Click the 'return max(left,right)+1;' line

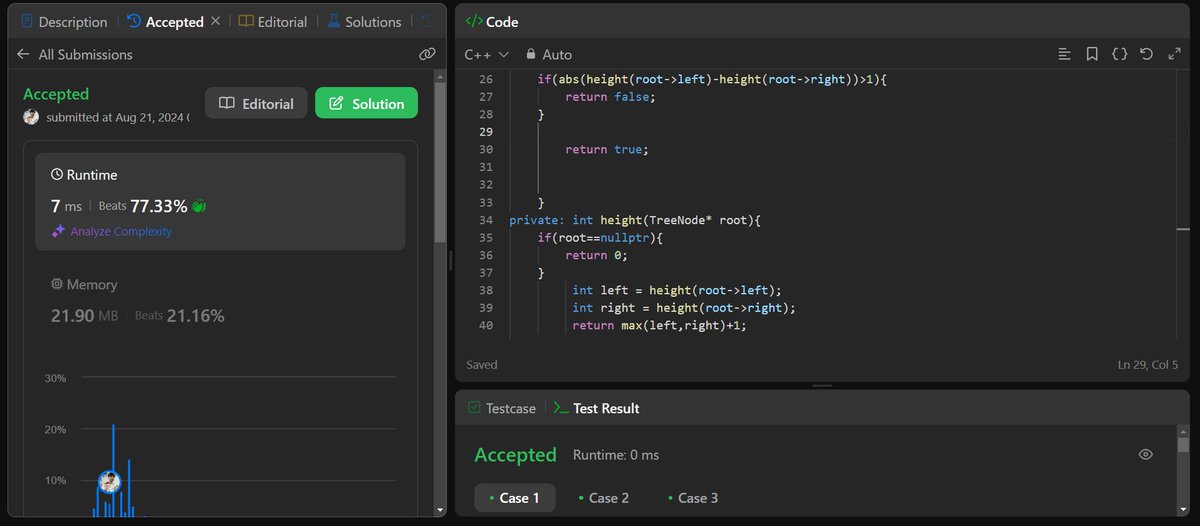click(x=660, y=326)
